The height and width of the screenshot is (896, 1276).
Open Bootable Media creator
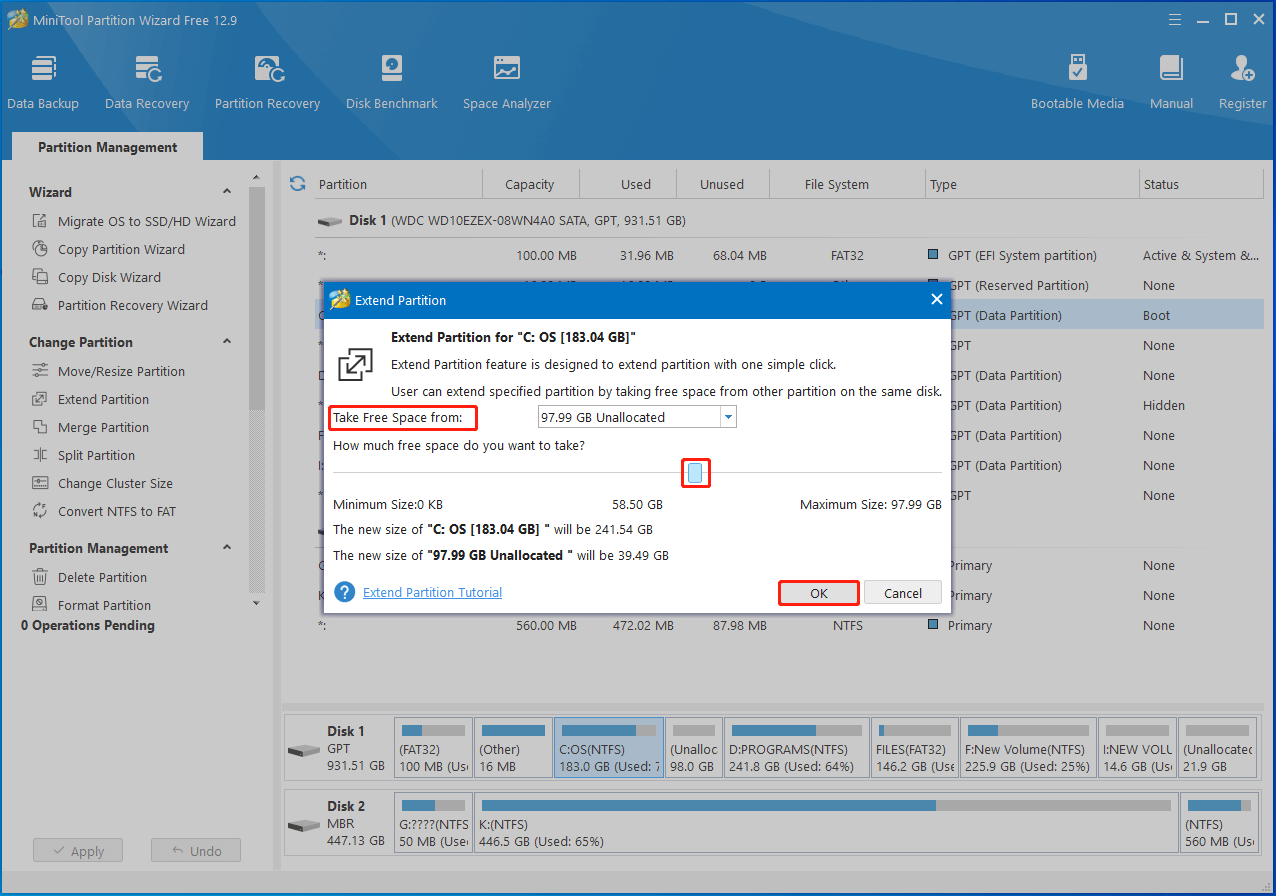1077,80
